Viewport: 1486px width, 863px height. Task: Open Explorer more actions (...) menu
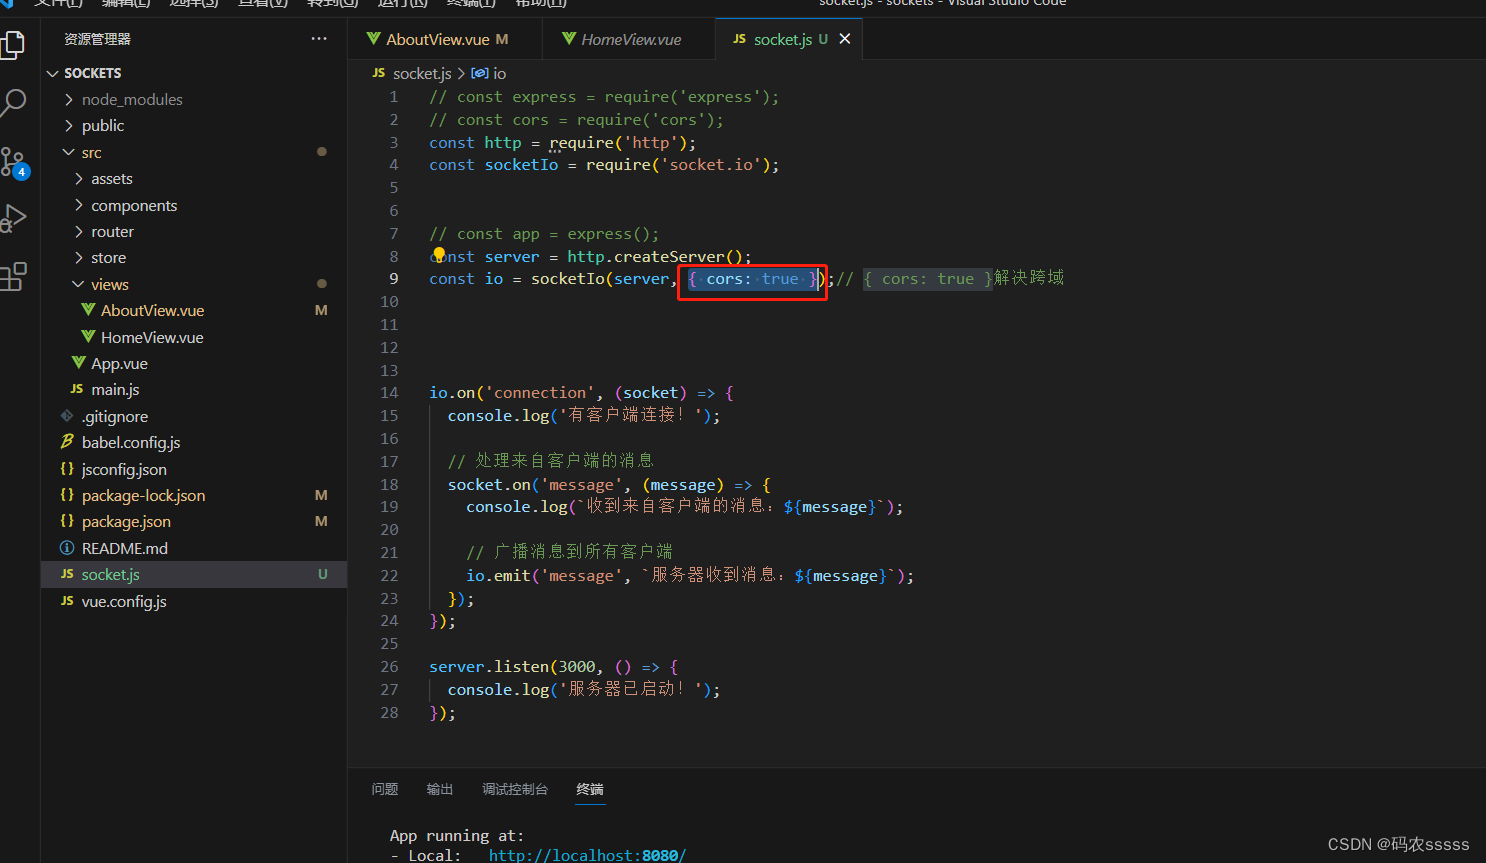(318, 38)
